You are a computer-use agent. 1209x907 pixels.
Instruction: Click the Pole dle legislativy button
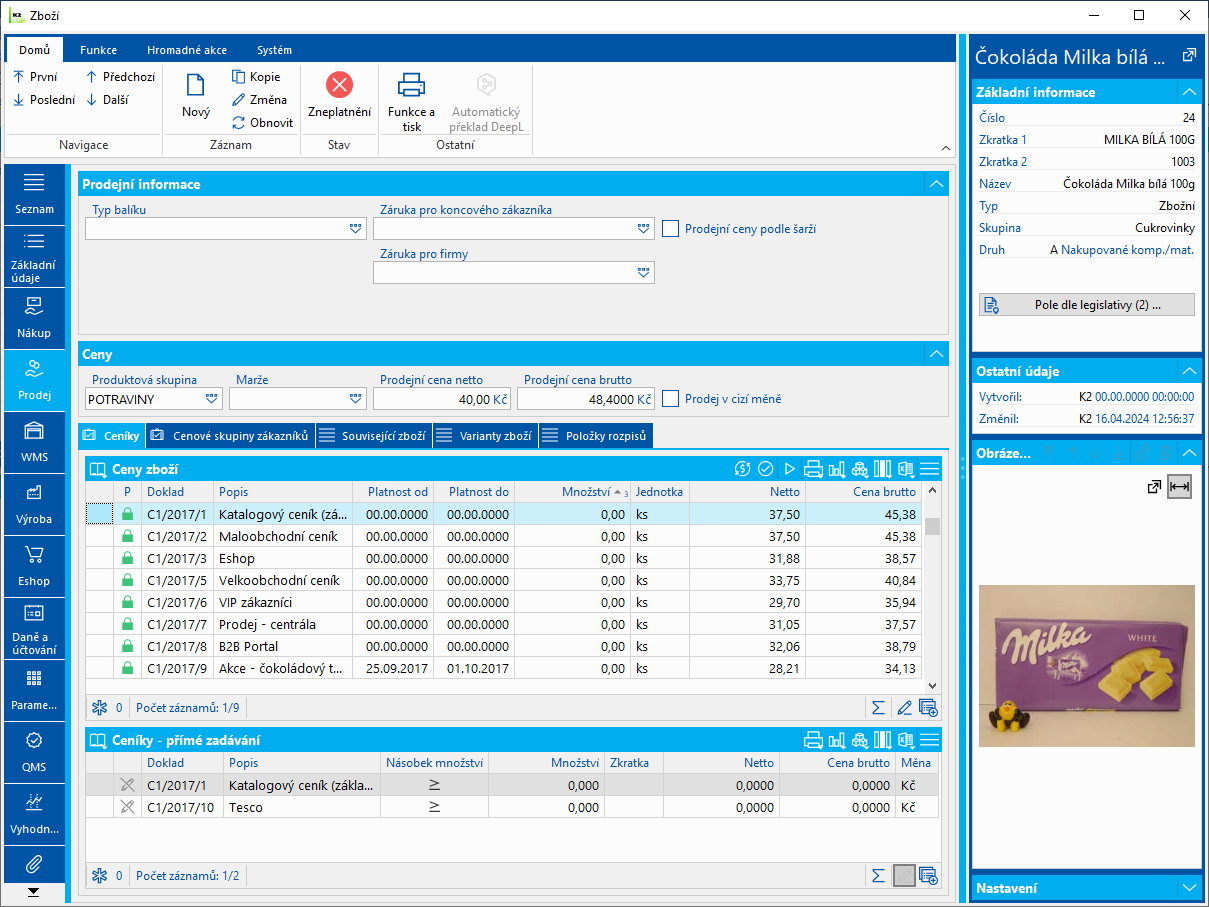point(1086,305)
